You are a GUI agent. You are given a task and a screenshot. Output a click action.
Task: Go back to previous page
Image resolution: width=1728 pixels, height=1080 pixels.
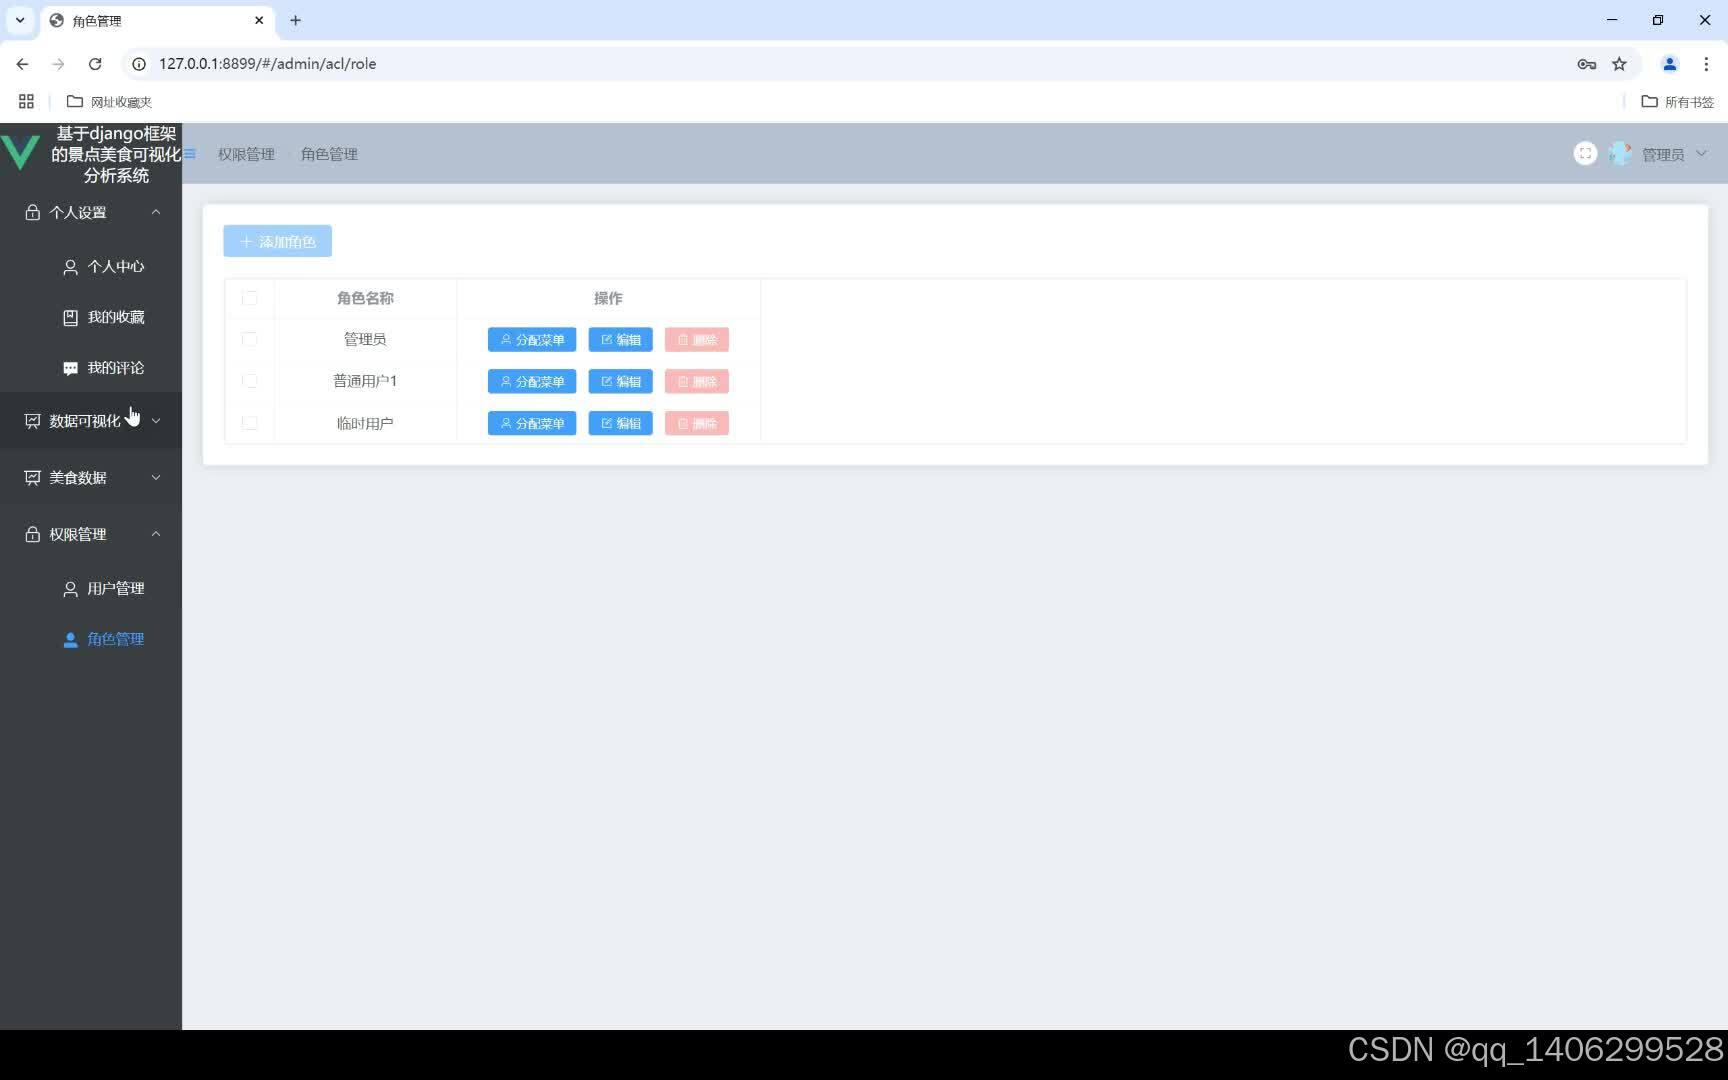[22, 64]
